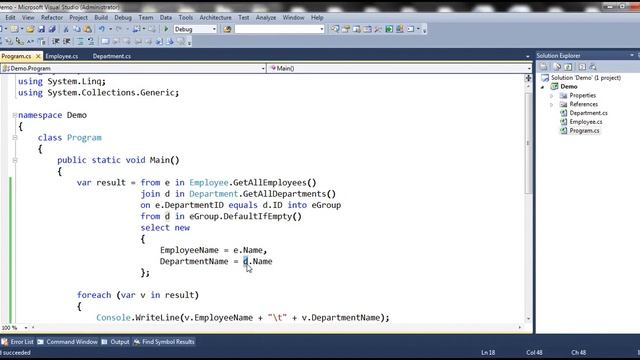Click the Find in Files icon
The height and width of the screenshot is (360, 640).
pyautogui.click(x=227, y=29)
